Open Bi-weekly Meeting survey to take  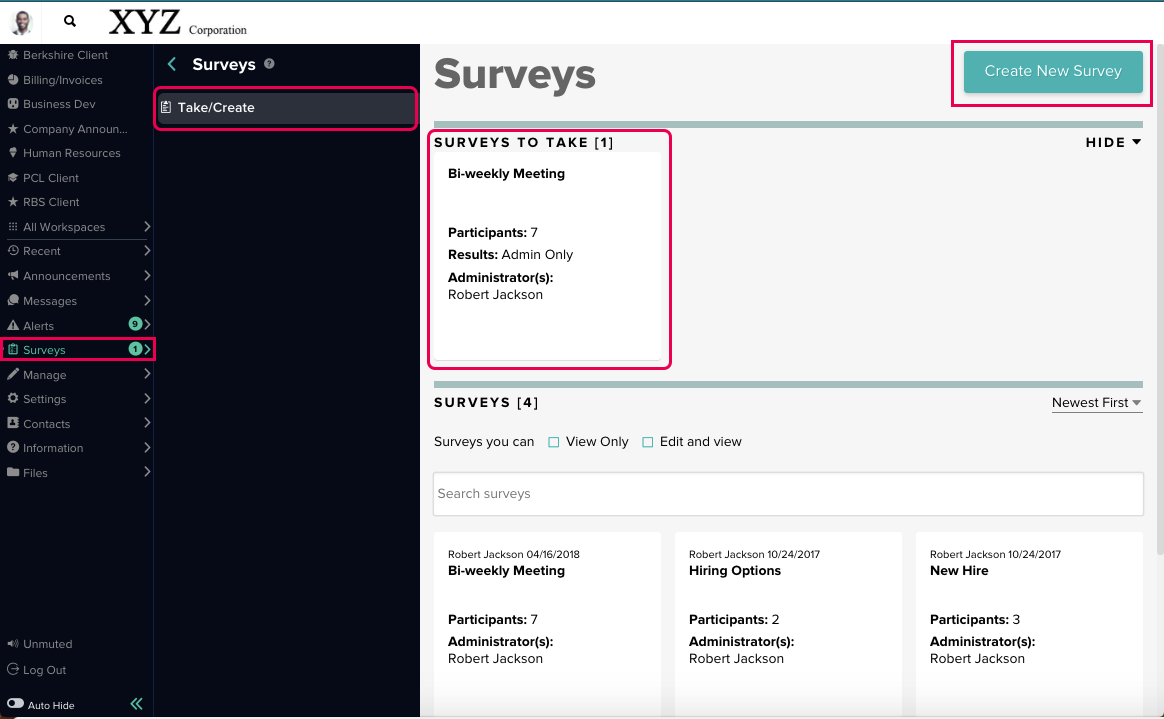547,256
